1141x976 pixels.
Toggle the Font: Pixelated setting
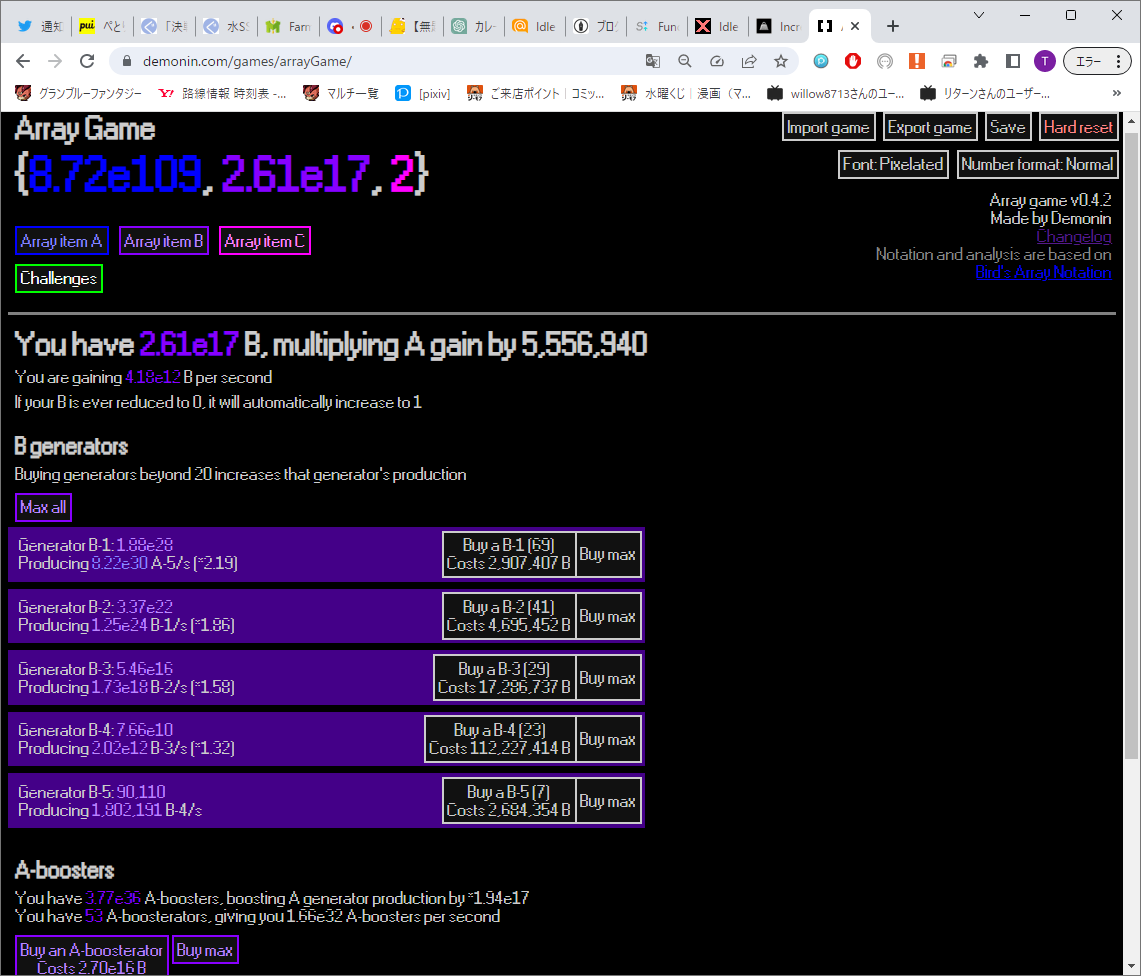click(893, 164)
